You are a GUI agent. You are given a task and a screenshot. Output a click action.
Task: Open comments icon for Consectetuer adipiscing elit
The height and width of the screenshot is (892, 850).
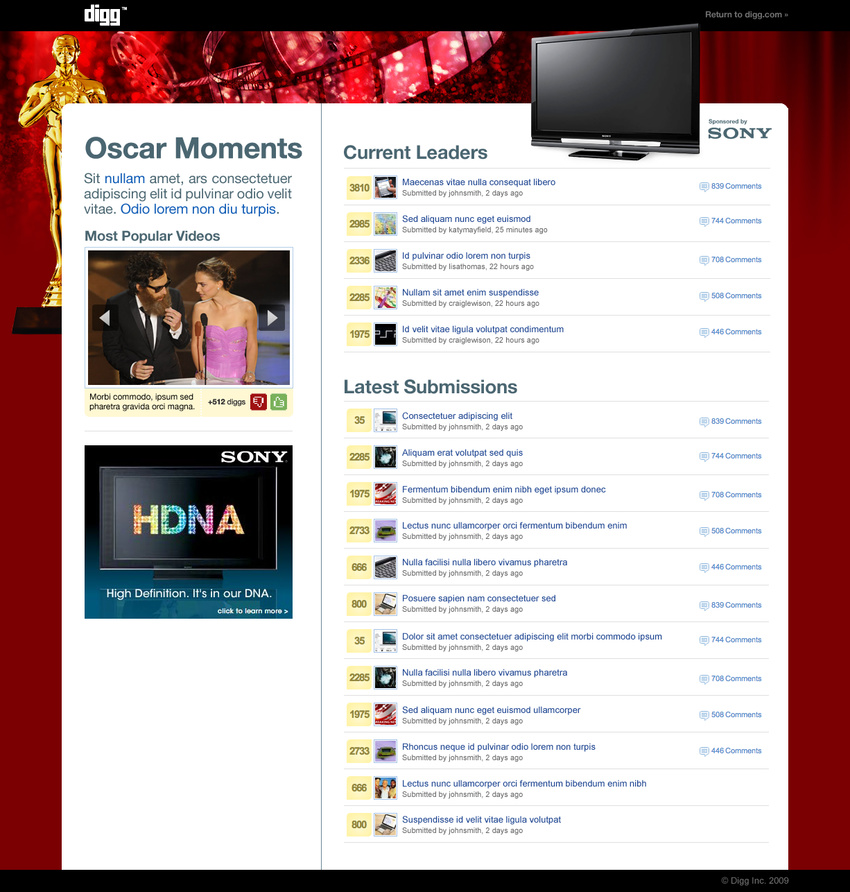pyautogui.click(x=704, y=422)
